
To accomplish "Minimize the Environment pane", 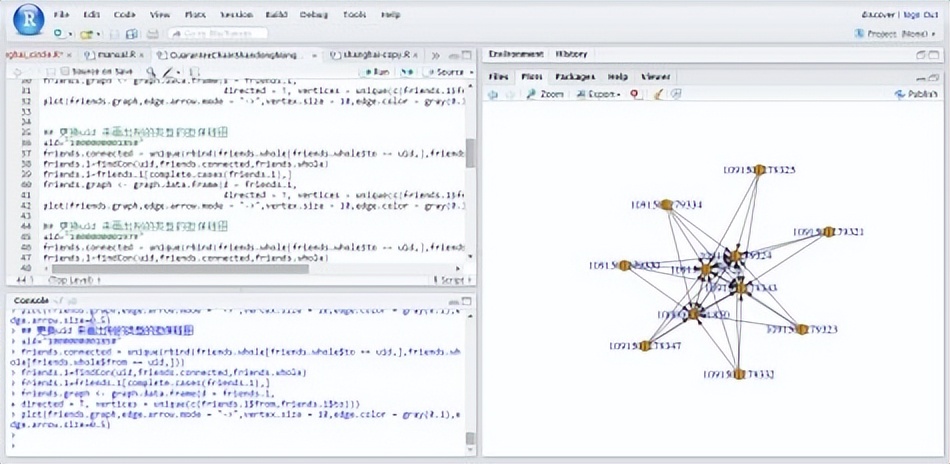I will click(x=921, y=55).
